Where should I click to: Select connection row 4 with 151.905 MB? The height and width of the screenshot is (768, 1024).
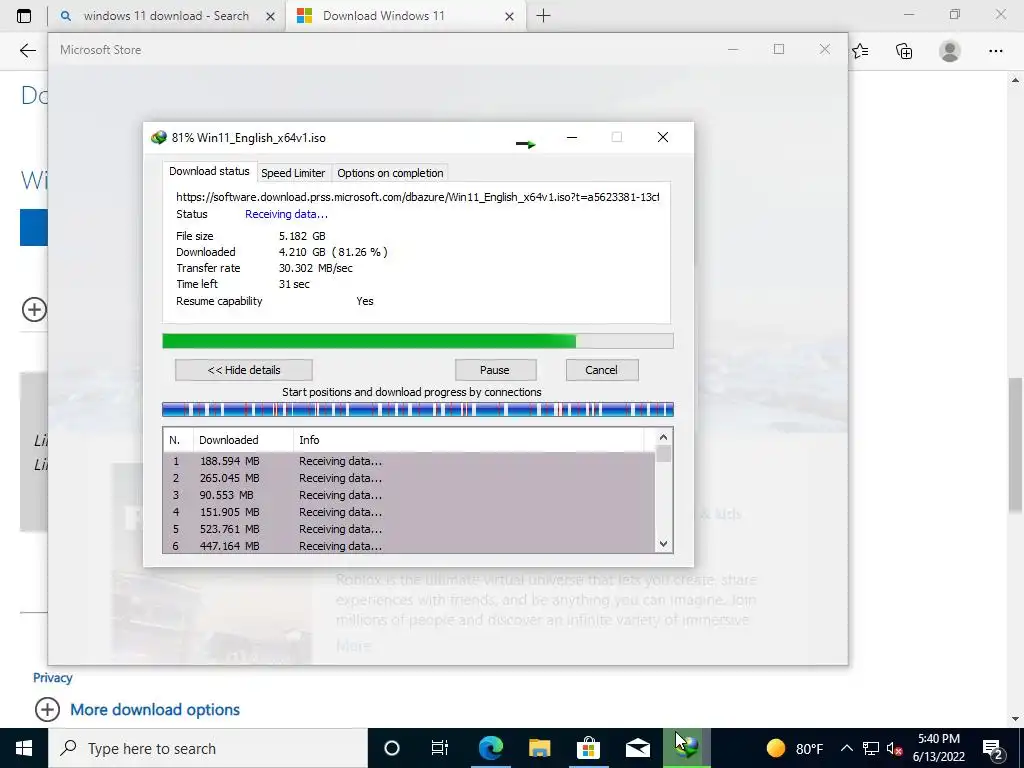(409, 512)
